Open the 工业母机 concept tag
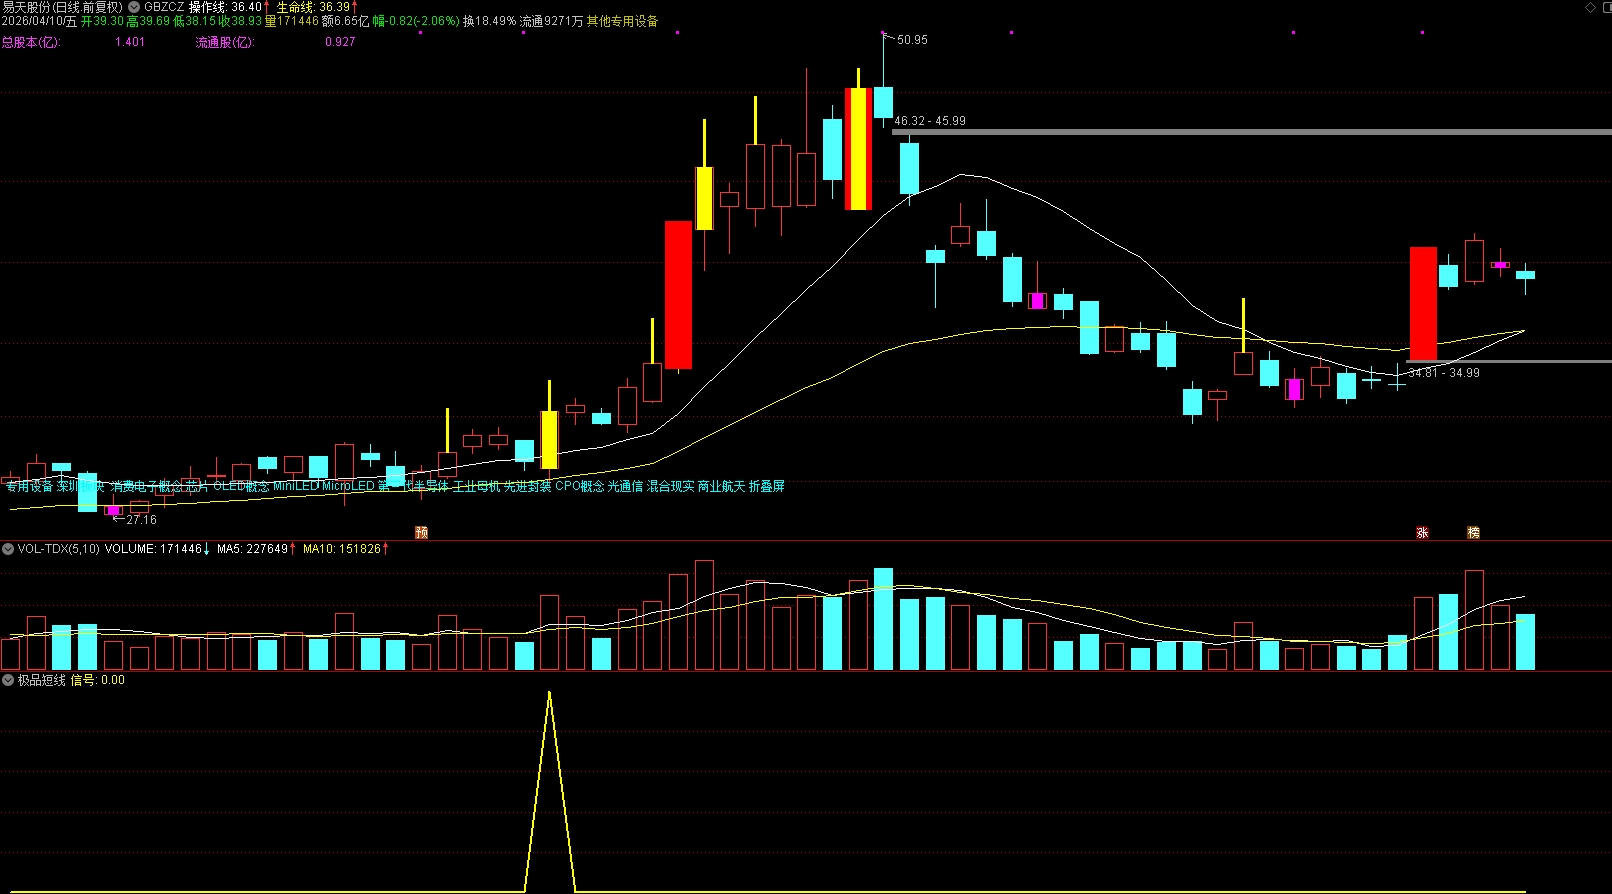 click(476, 487)
